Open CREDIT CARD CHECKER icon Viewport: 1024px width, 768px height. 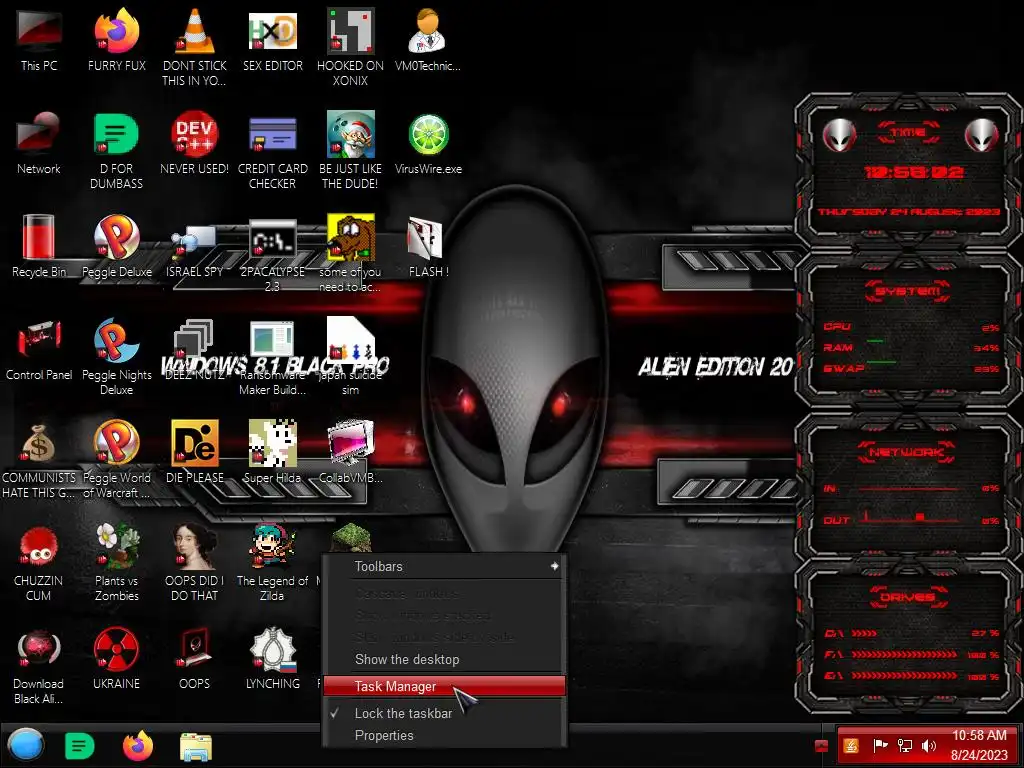pos(273,134)
